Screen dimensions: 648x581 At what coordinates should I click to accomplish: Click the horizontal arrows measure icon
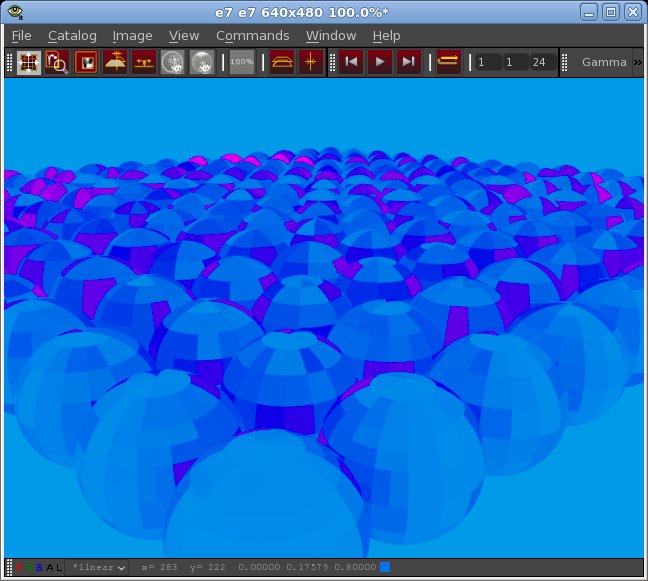pyautogui.click(x=144, y=62)
